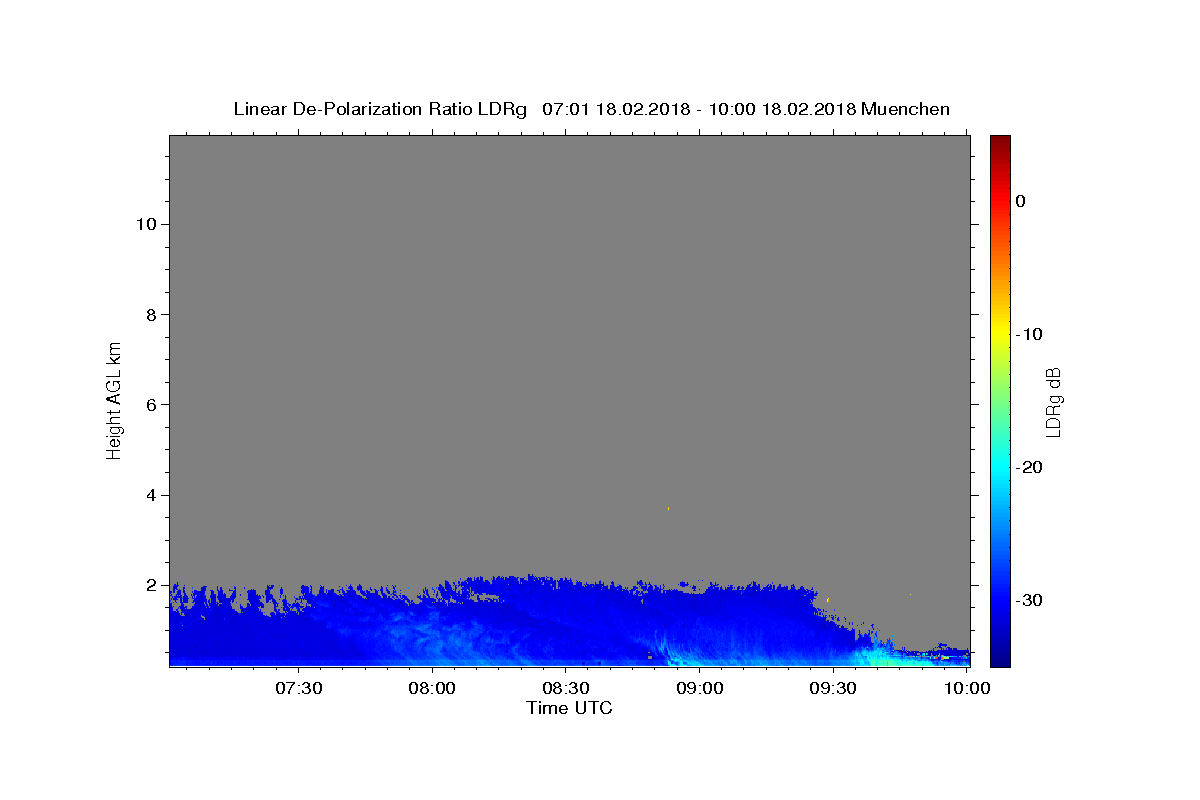This screenshot has width=1200, height=800.
Task: Click the 09:00 time tick label
Action: (x=700, y=689)
